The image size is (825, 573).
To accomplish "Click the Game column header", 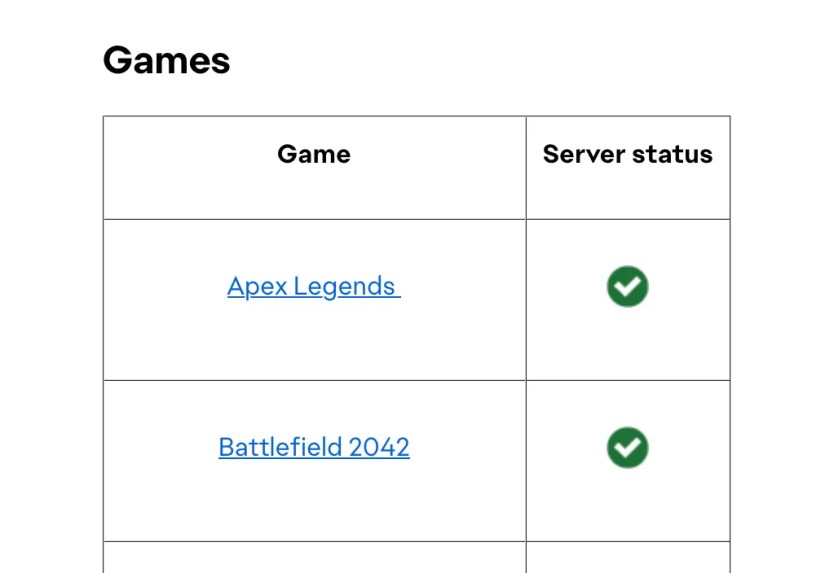I will (314, 154).
